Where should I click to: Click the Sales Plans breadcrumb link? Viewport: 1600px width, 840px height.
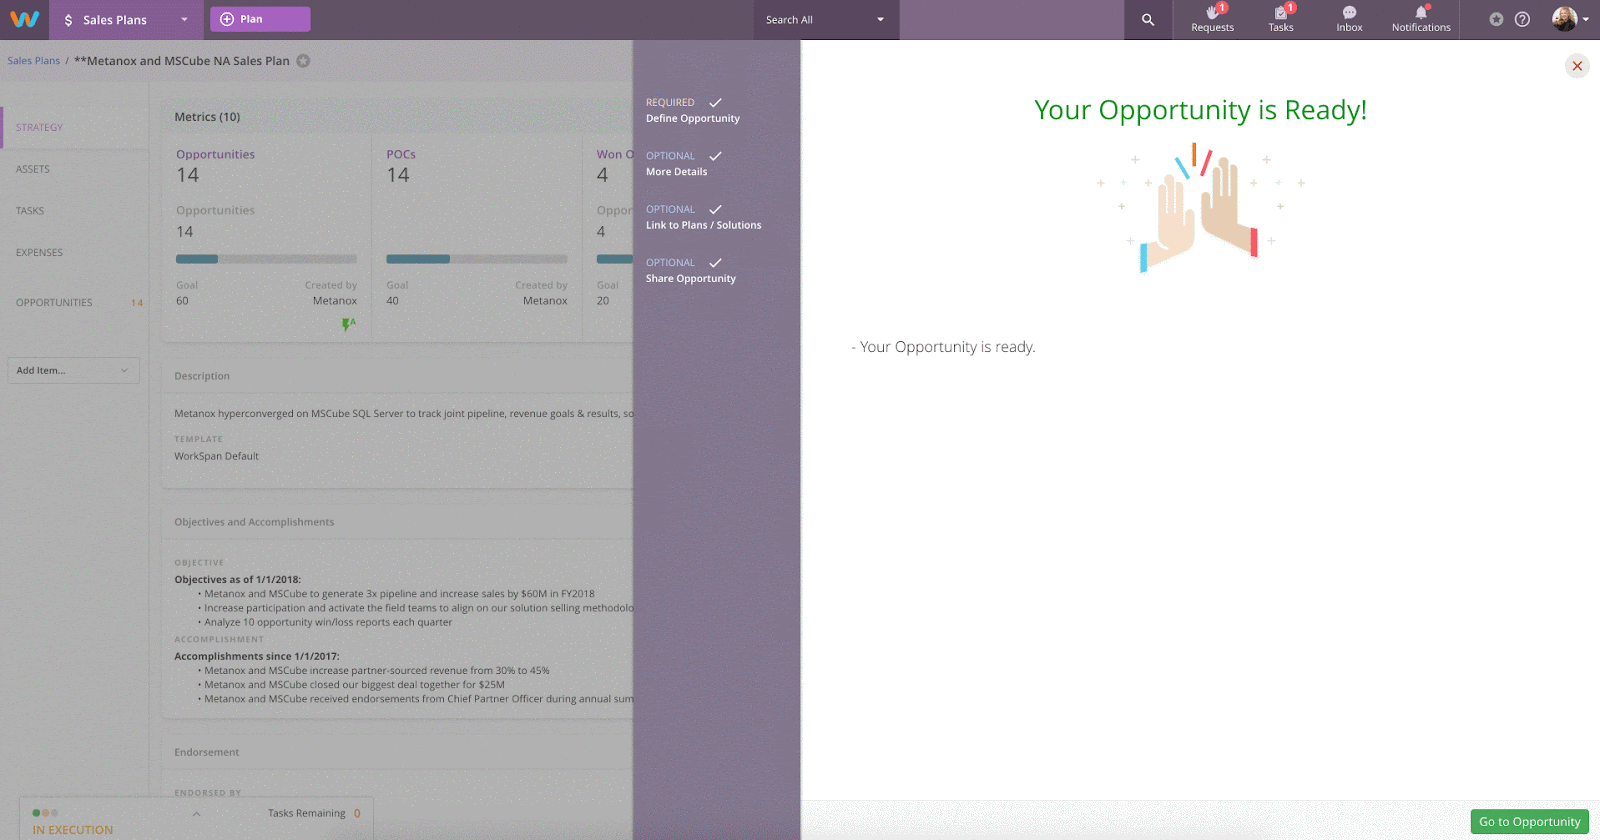coord(34,61)
